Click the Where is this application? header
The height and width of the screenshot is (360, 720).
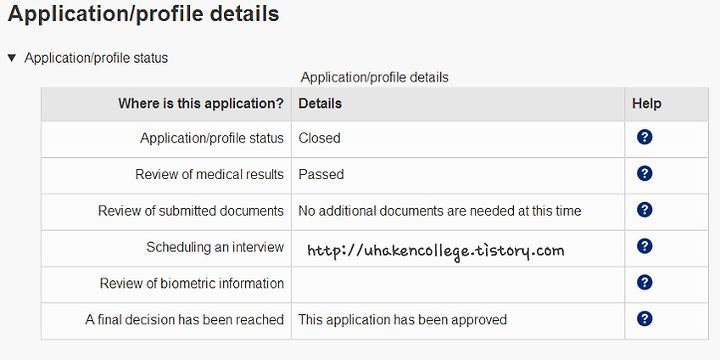(x=201, y=104)
